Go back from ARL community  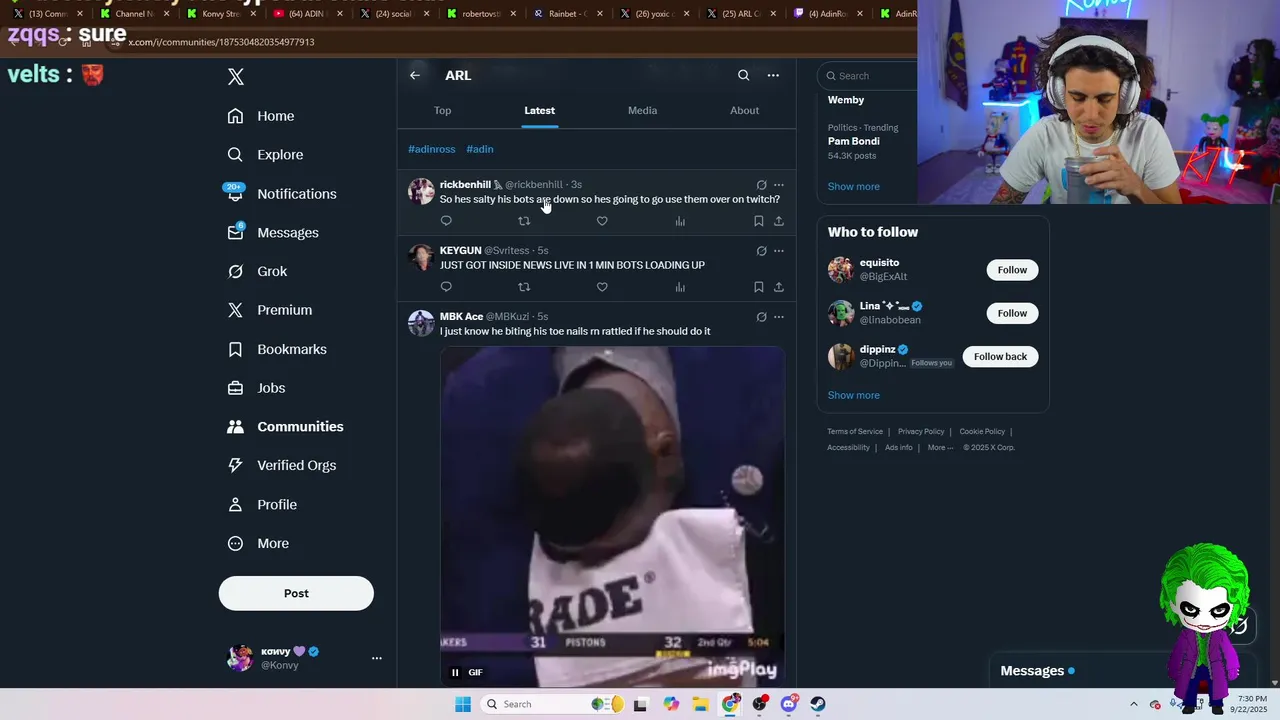[415, 75]
